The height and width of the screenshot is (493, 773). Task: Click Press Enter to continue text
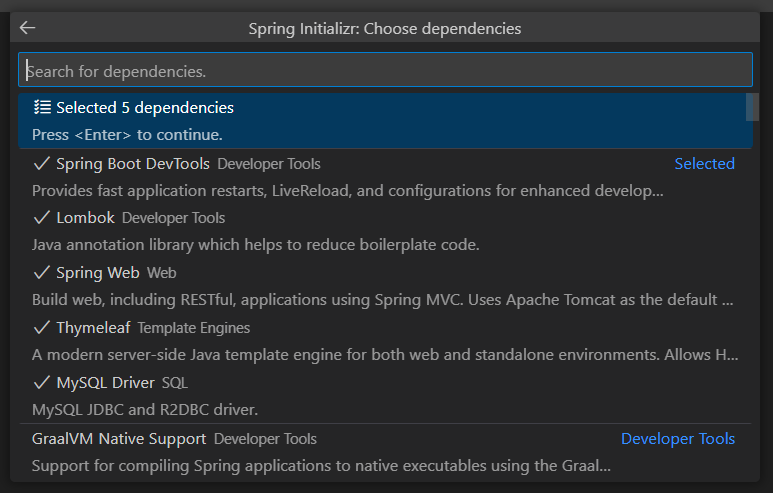point(127,135)
